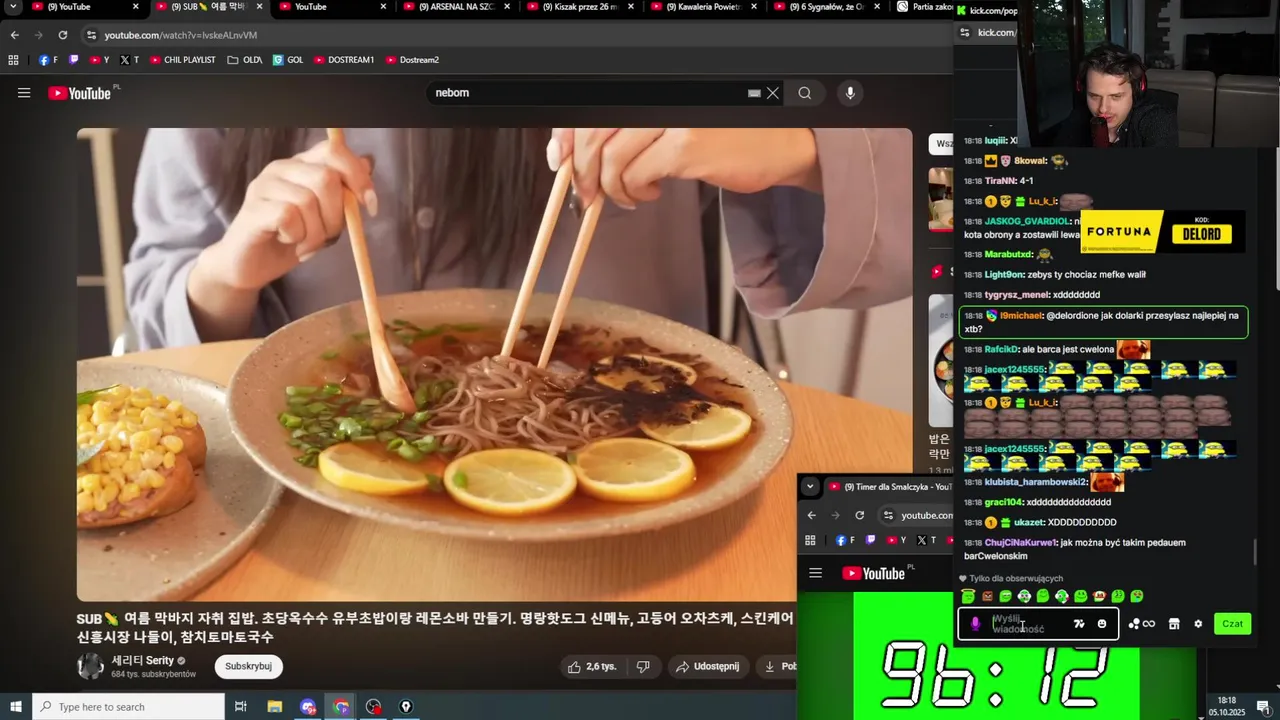This screenshot has height=720, width=1280.
Task: Open File Explorer from taskbar
Action: click(275, 707)
